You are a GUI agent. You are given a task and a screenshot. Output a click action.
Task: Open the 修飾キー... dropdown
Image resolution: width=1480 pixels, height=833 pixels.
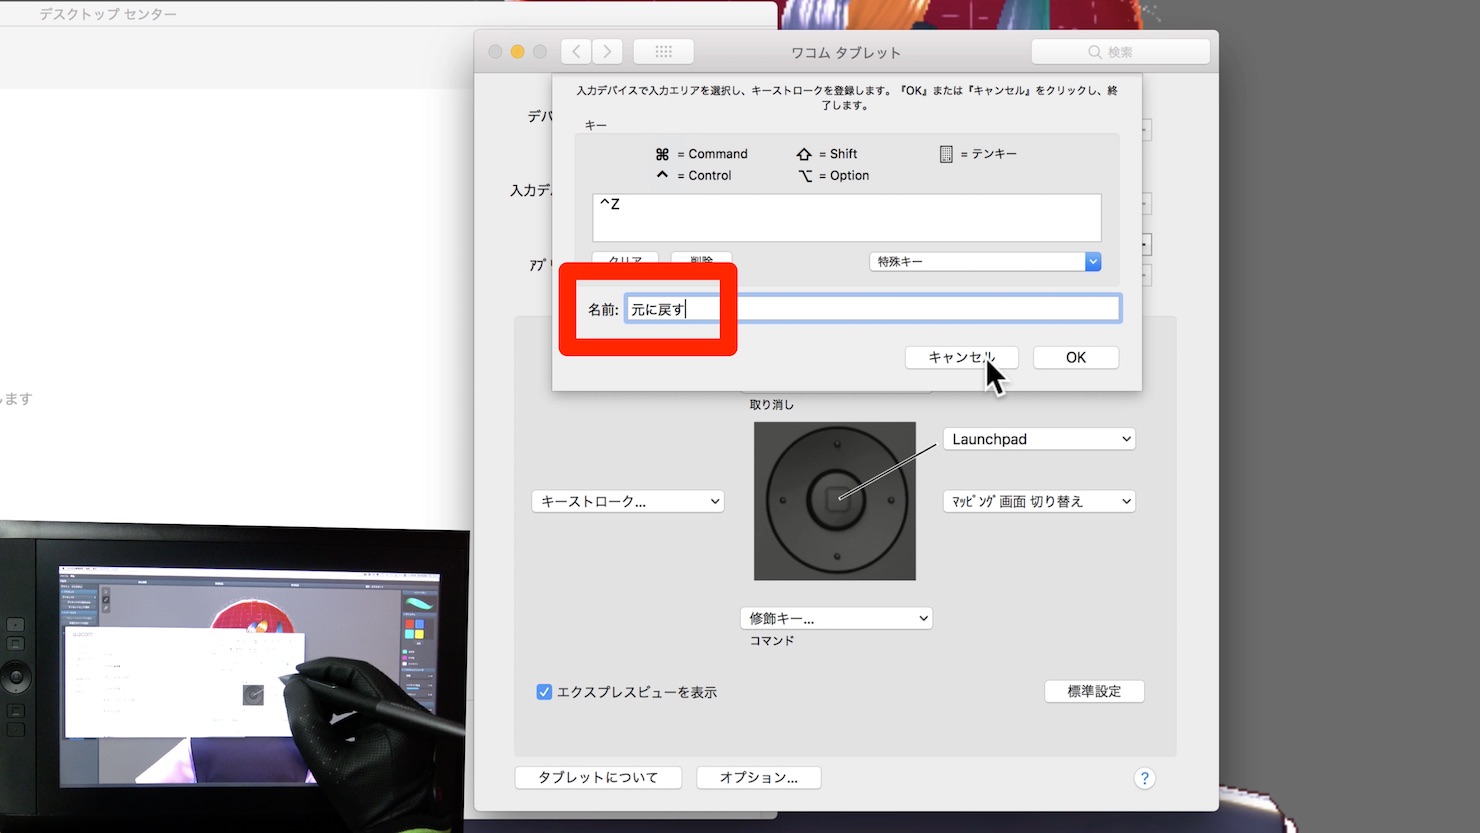(x=836, y=618)
